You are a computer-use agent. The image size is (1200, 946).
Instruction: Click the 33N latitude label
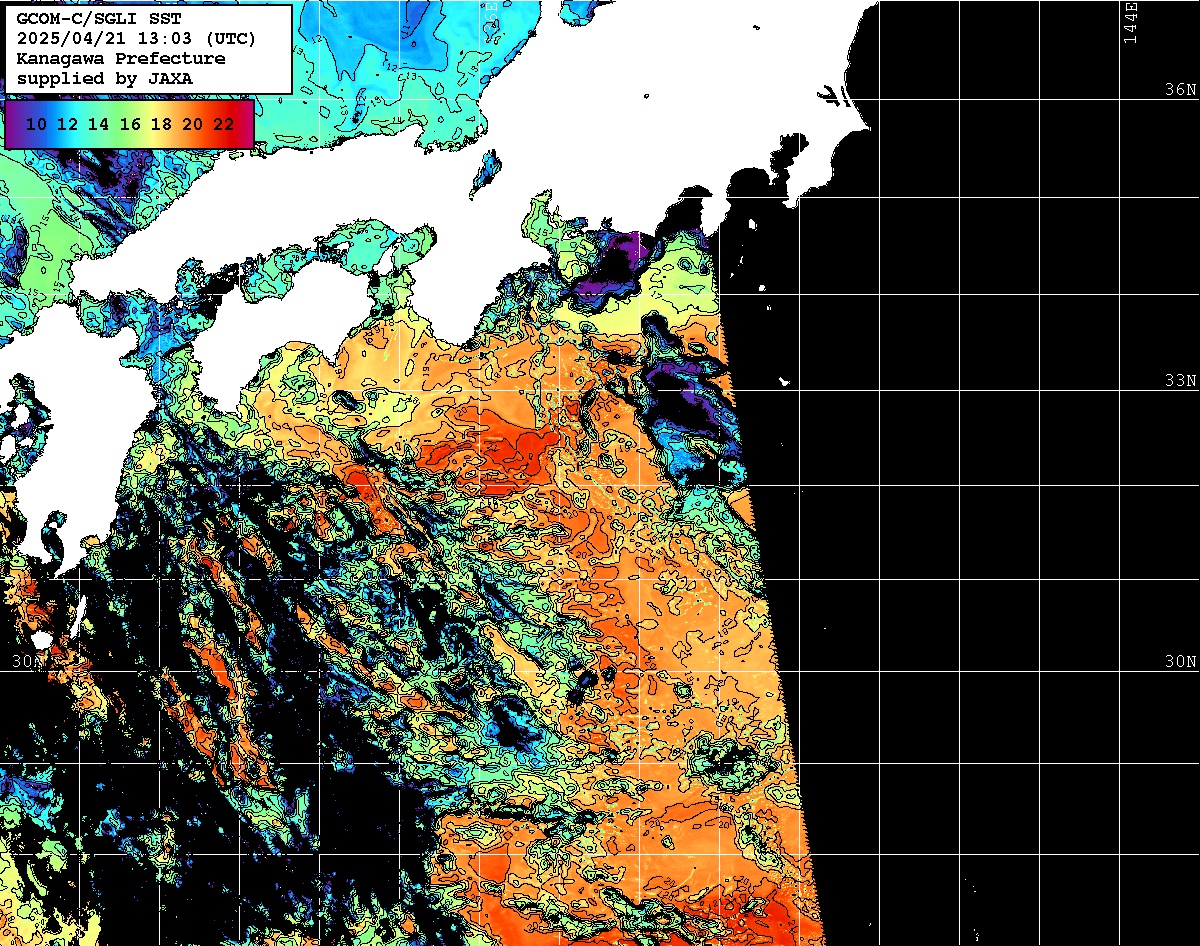coord(1180,381)
